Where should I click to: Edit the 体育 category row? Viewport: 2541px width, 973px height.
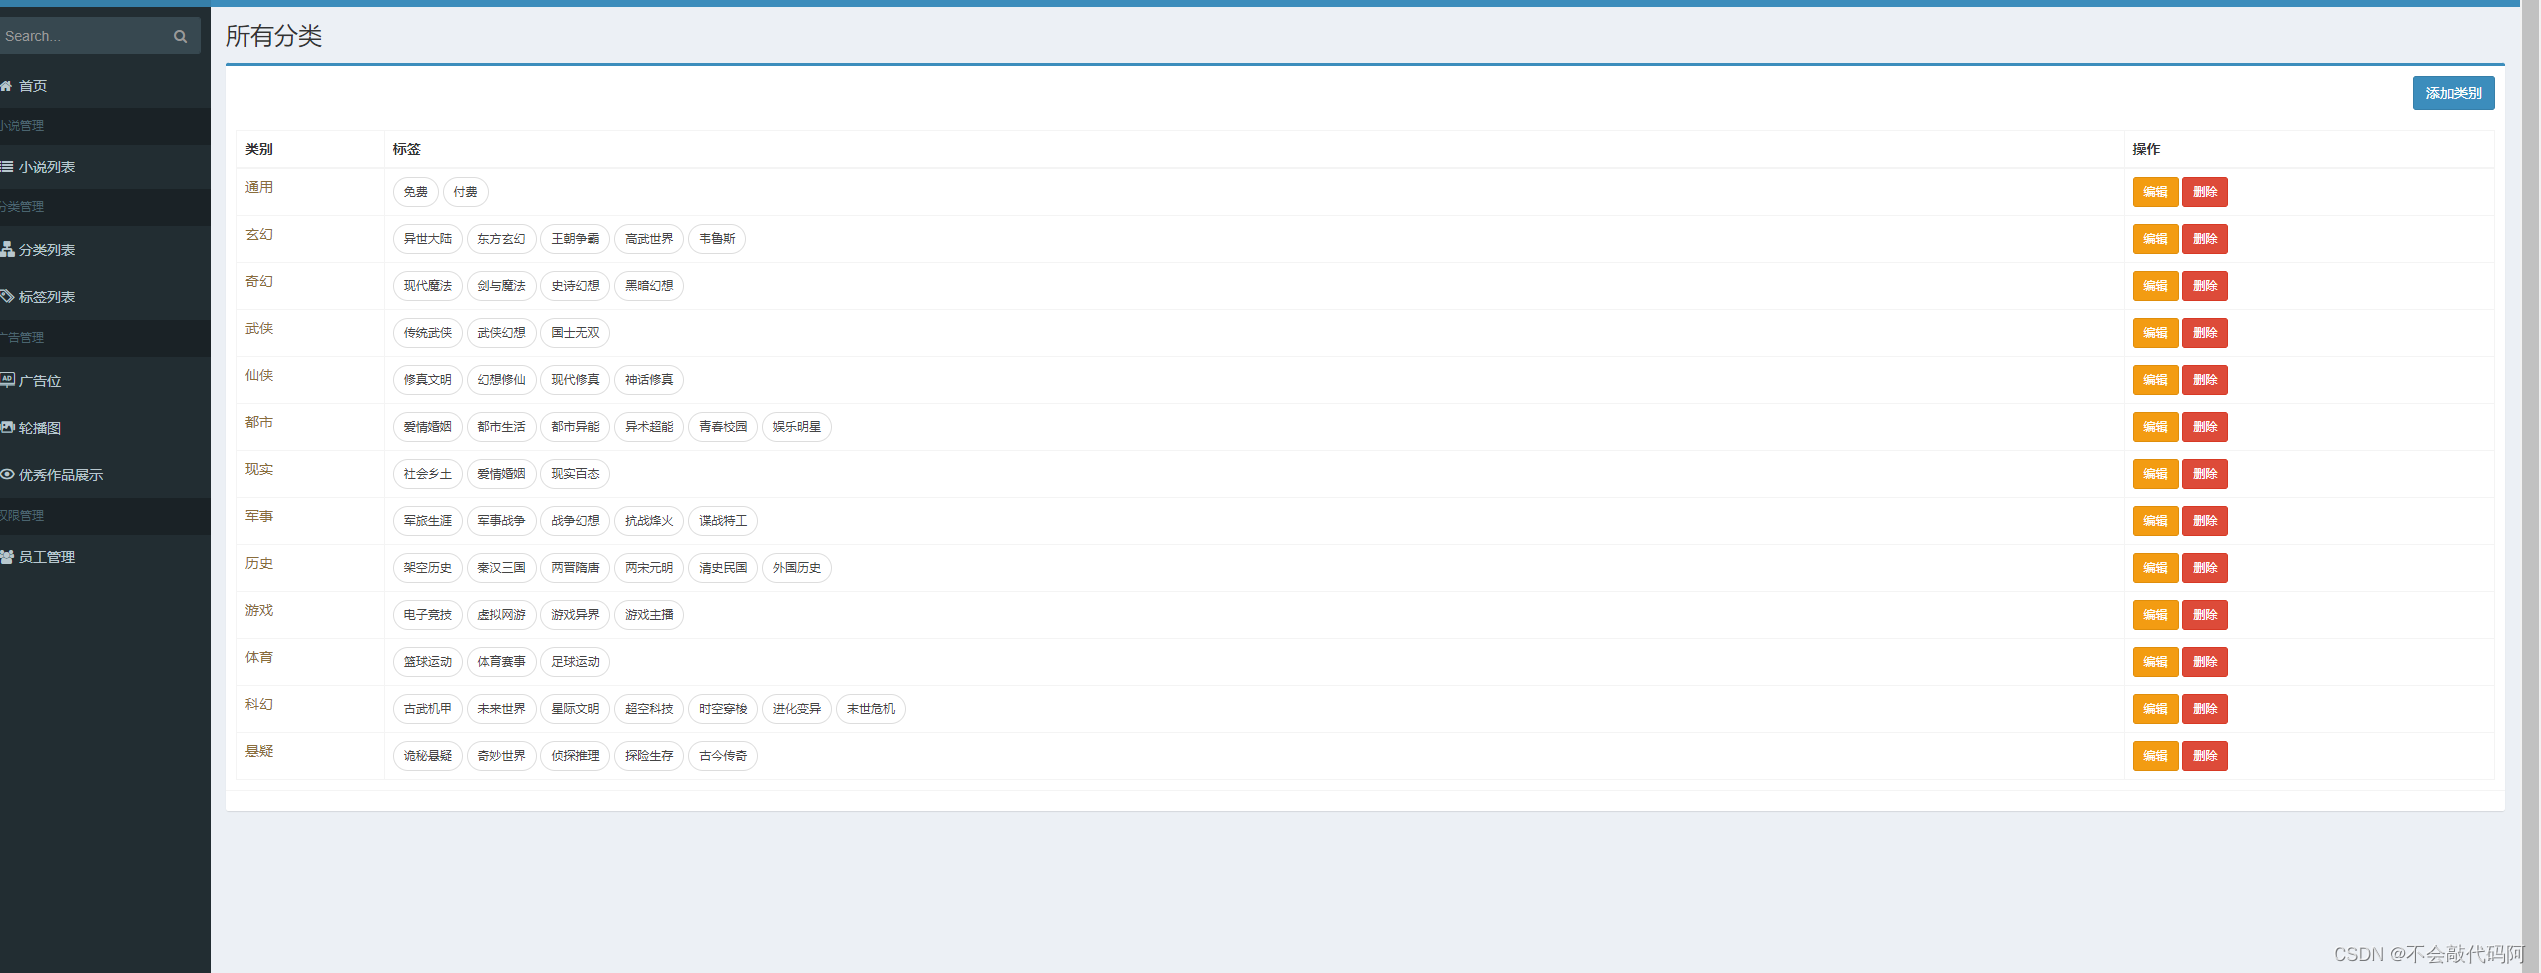point(2155,662)
